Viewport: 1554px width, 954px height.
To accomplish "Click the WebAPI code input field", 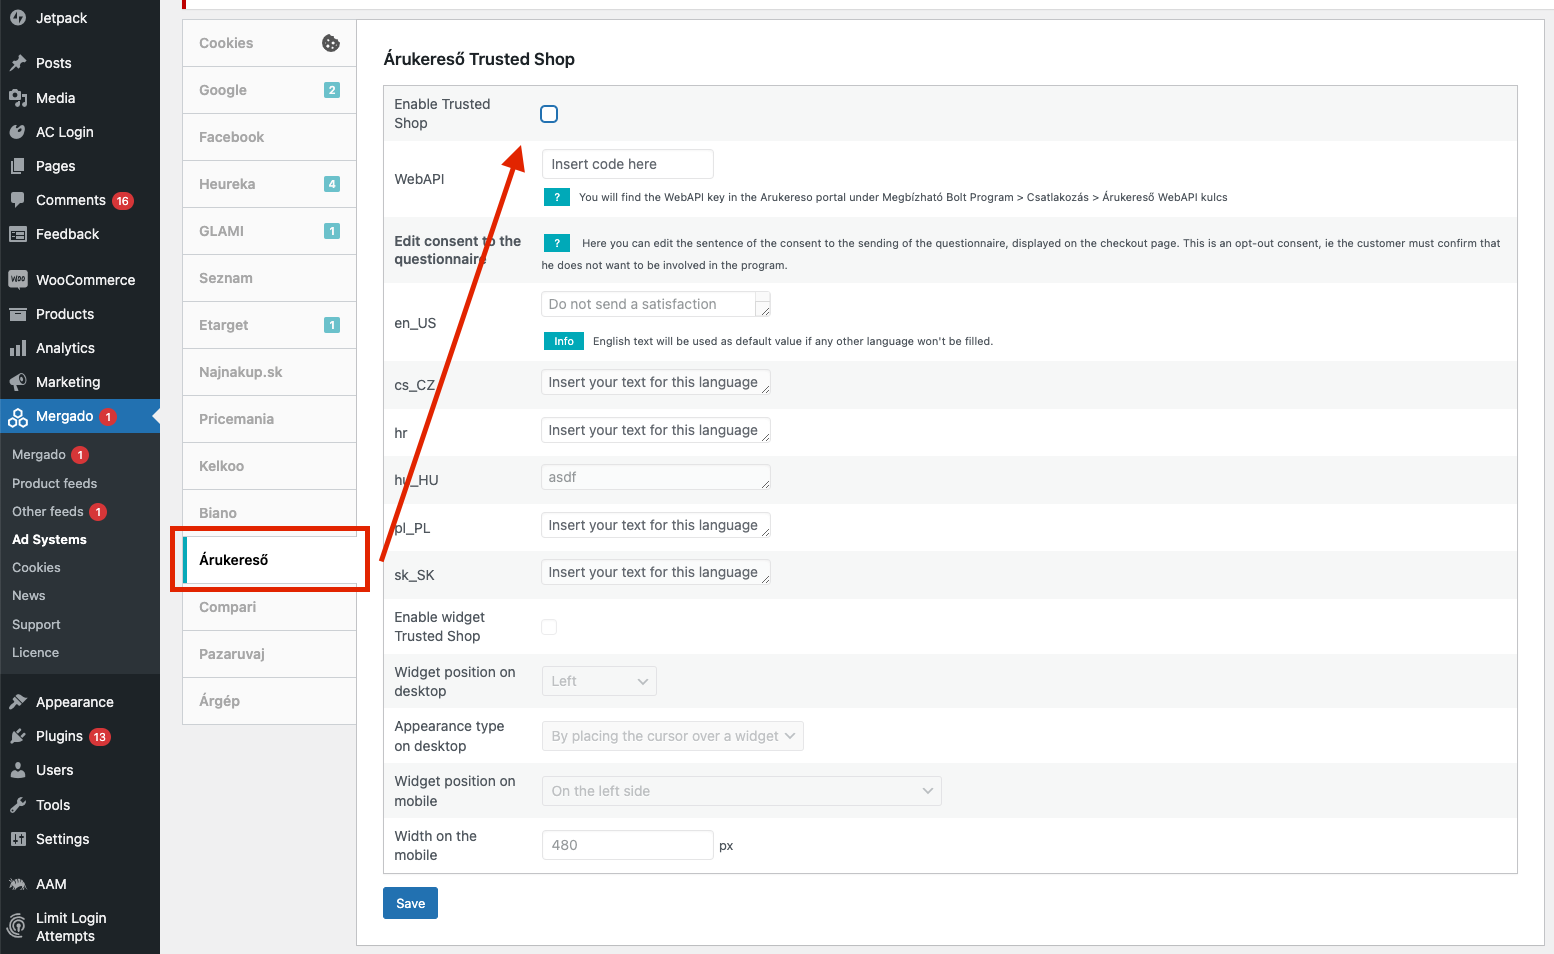I will point(628,164).
